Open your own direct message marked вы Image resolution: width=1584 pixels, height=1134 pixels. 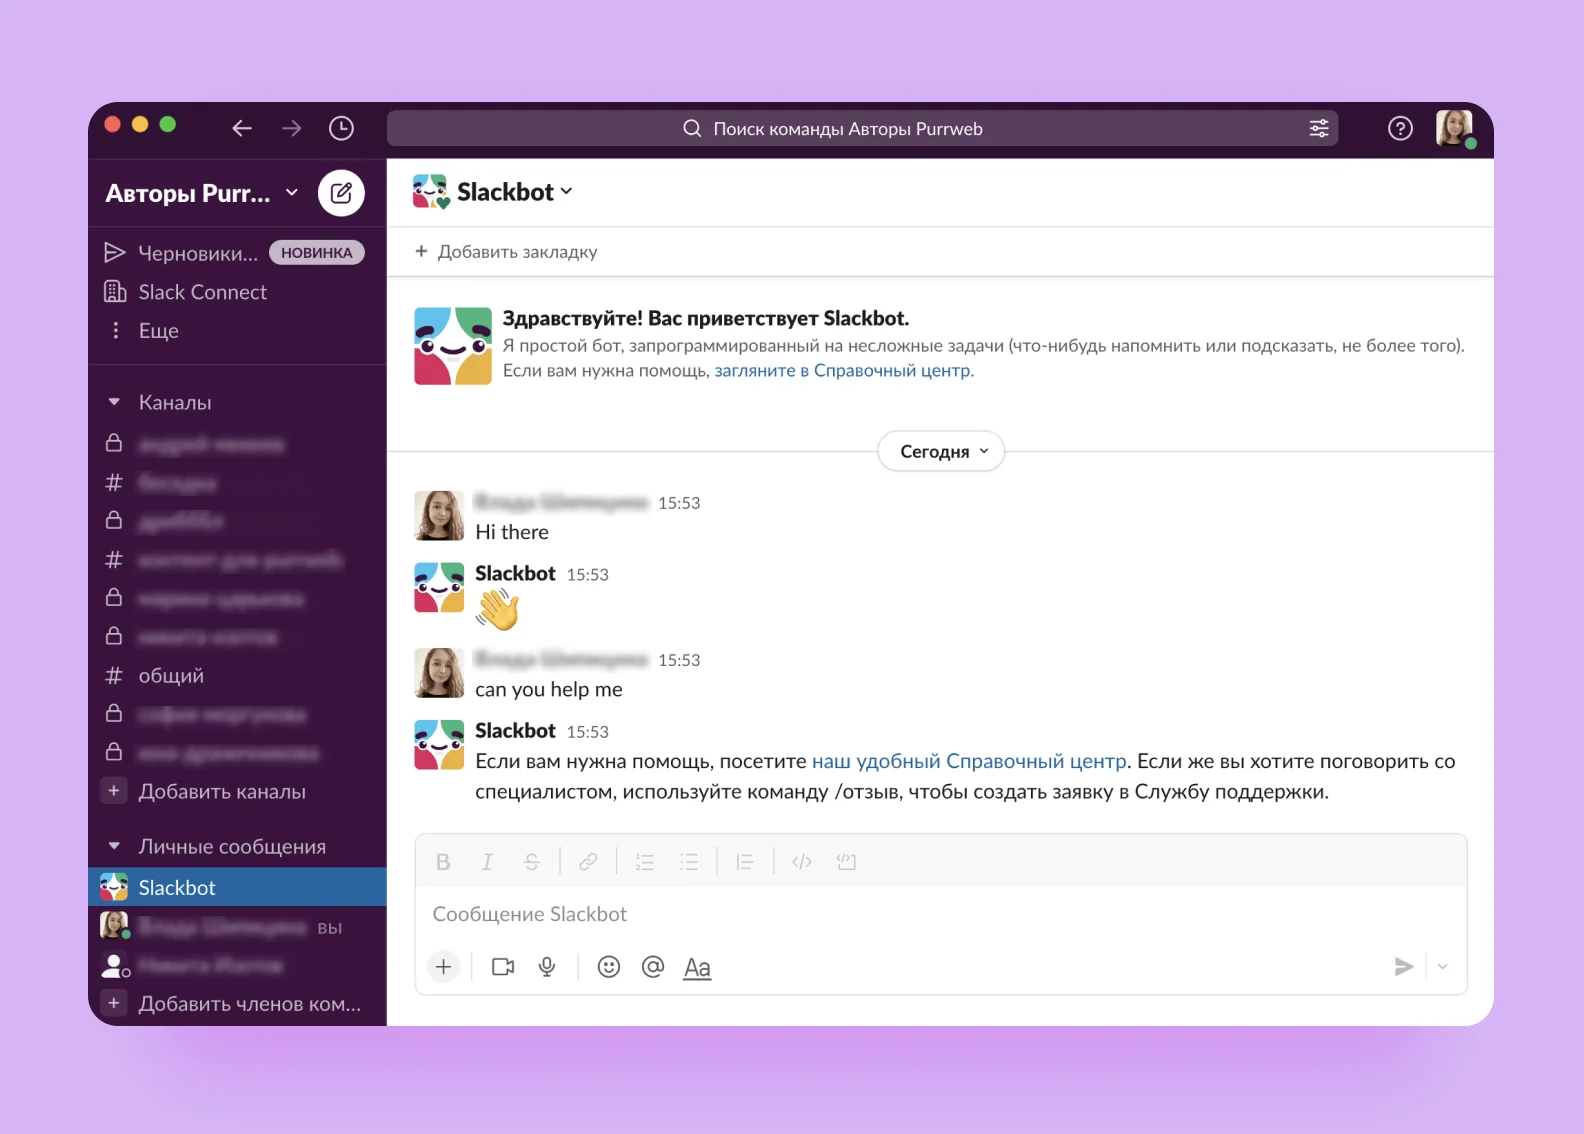237,927
